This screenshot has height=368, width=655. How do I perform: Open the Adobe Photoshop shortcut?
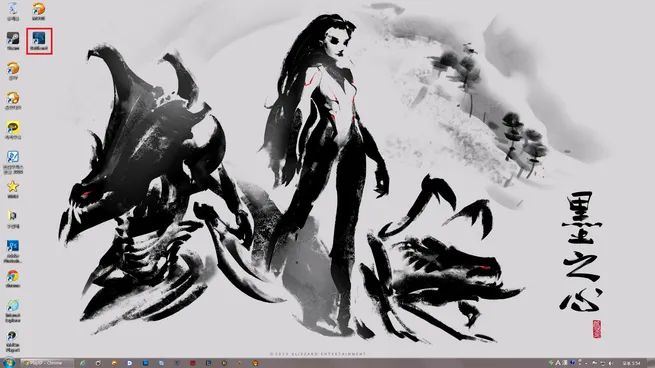[13, 251]
